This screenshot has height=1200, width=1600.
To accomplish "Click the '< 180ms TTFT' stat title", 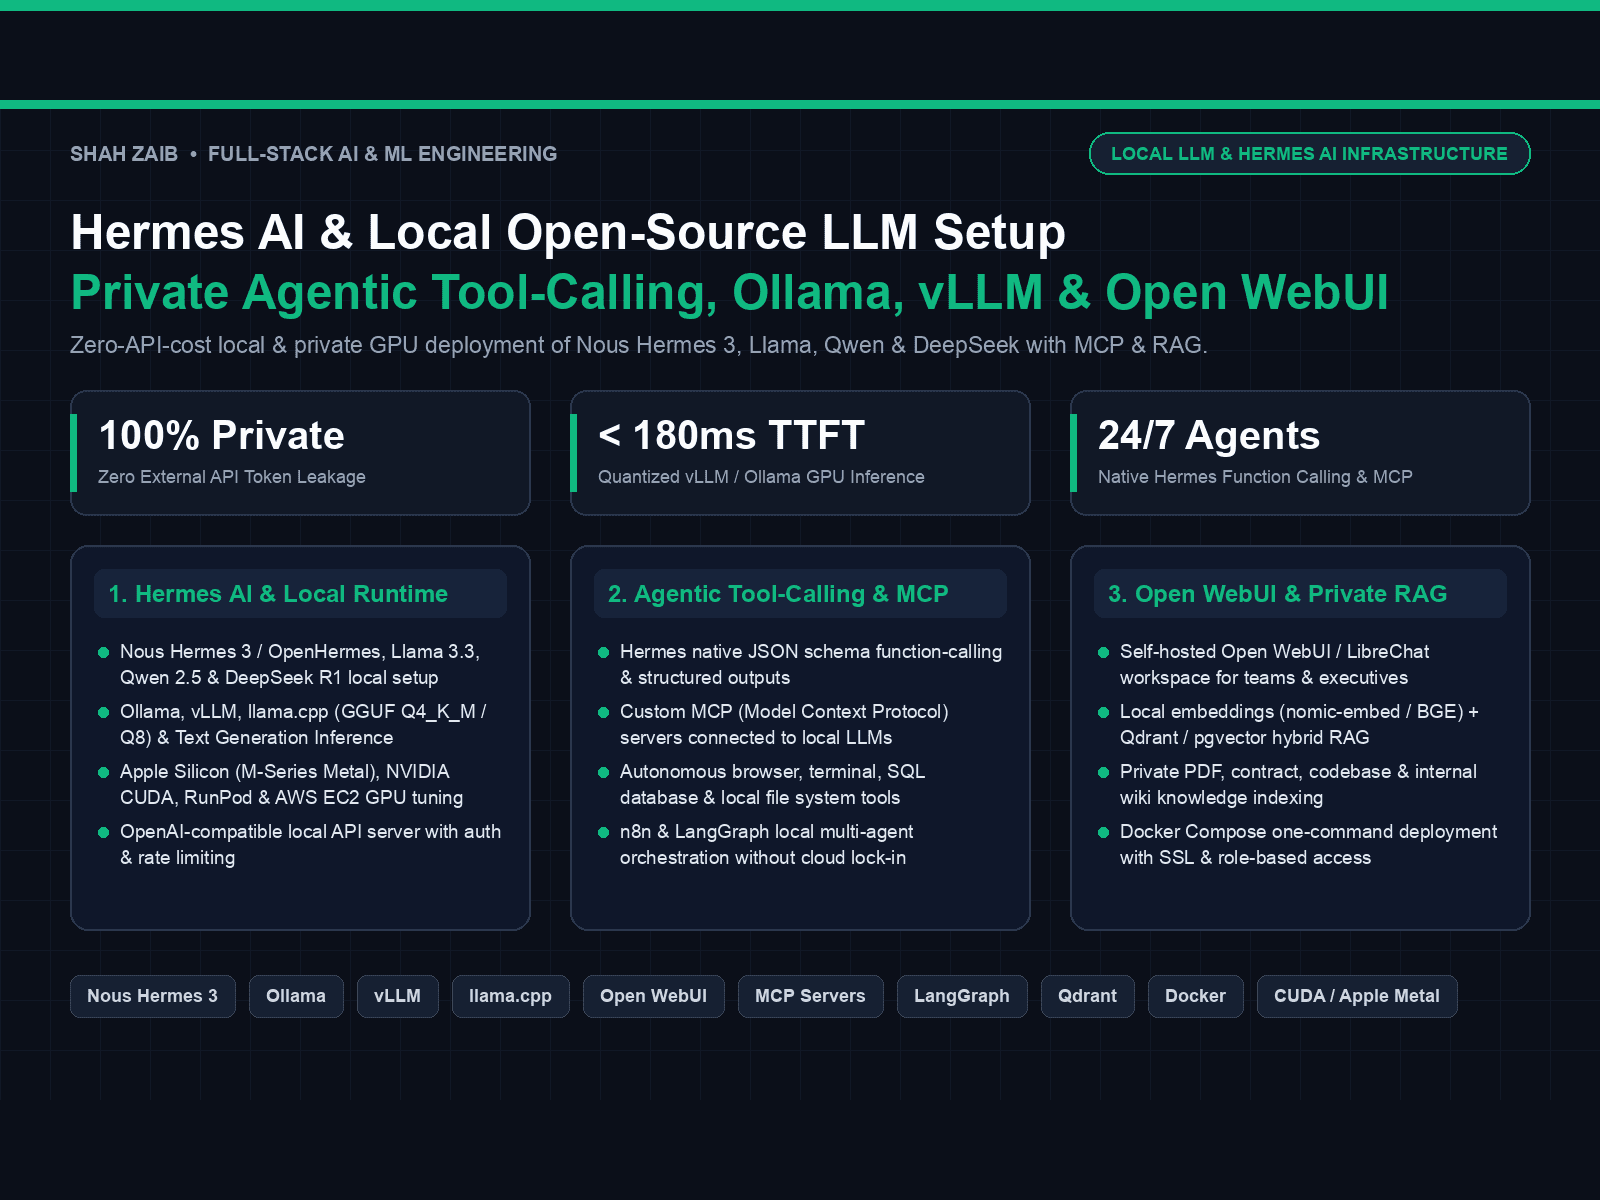I will point(731,435).
